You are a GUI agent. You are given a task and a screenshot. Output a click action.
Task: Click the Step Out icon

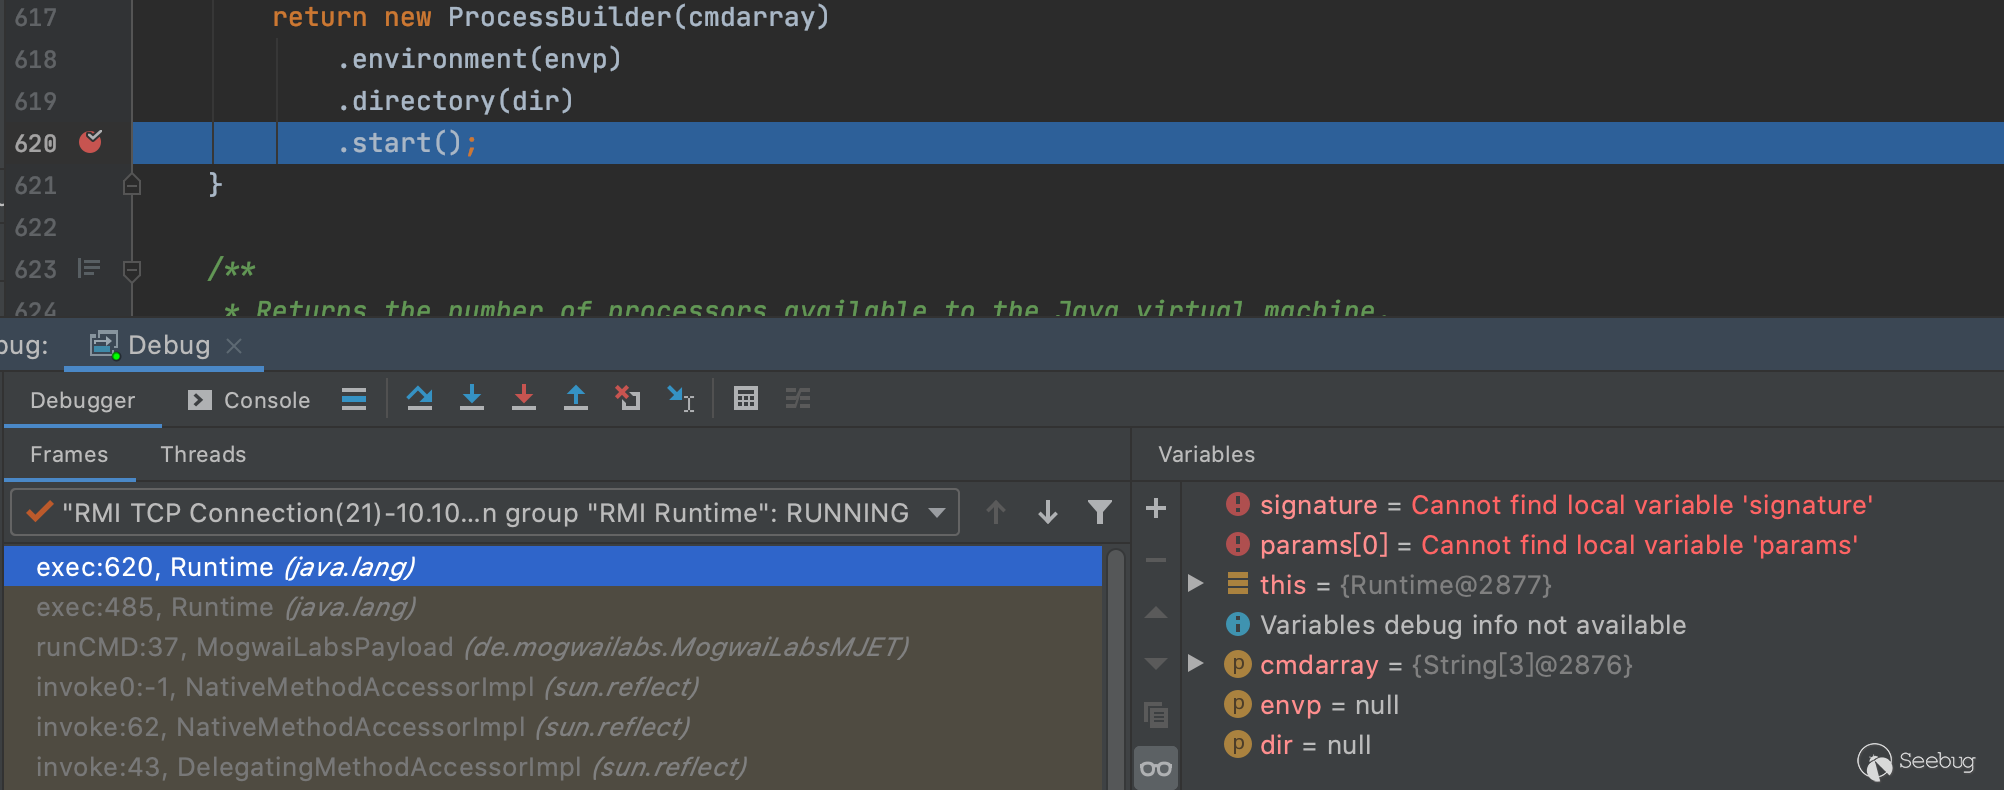coord(576,399)
